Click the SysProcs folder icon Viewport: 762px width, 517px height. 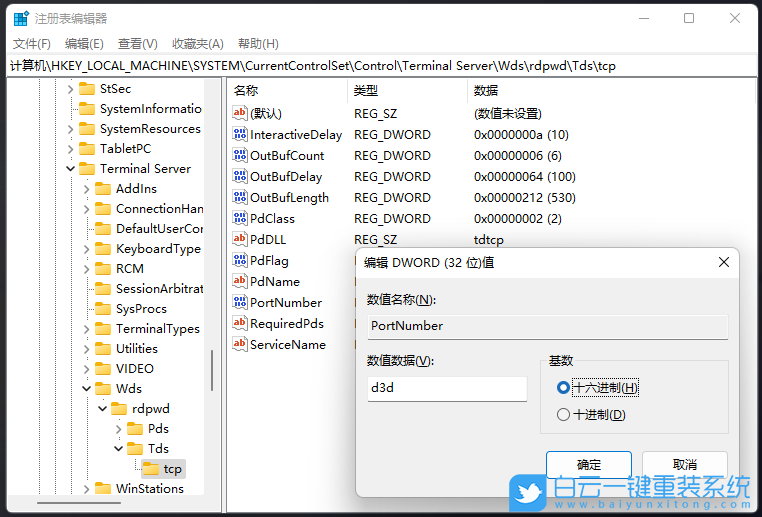coord(103,309)
